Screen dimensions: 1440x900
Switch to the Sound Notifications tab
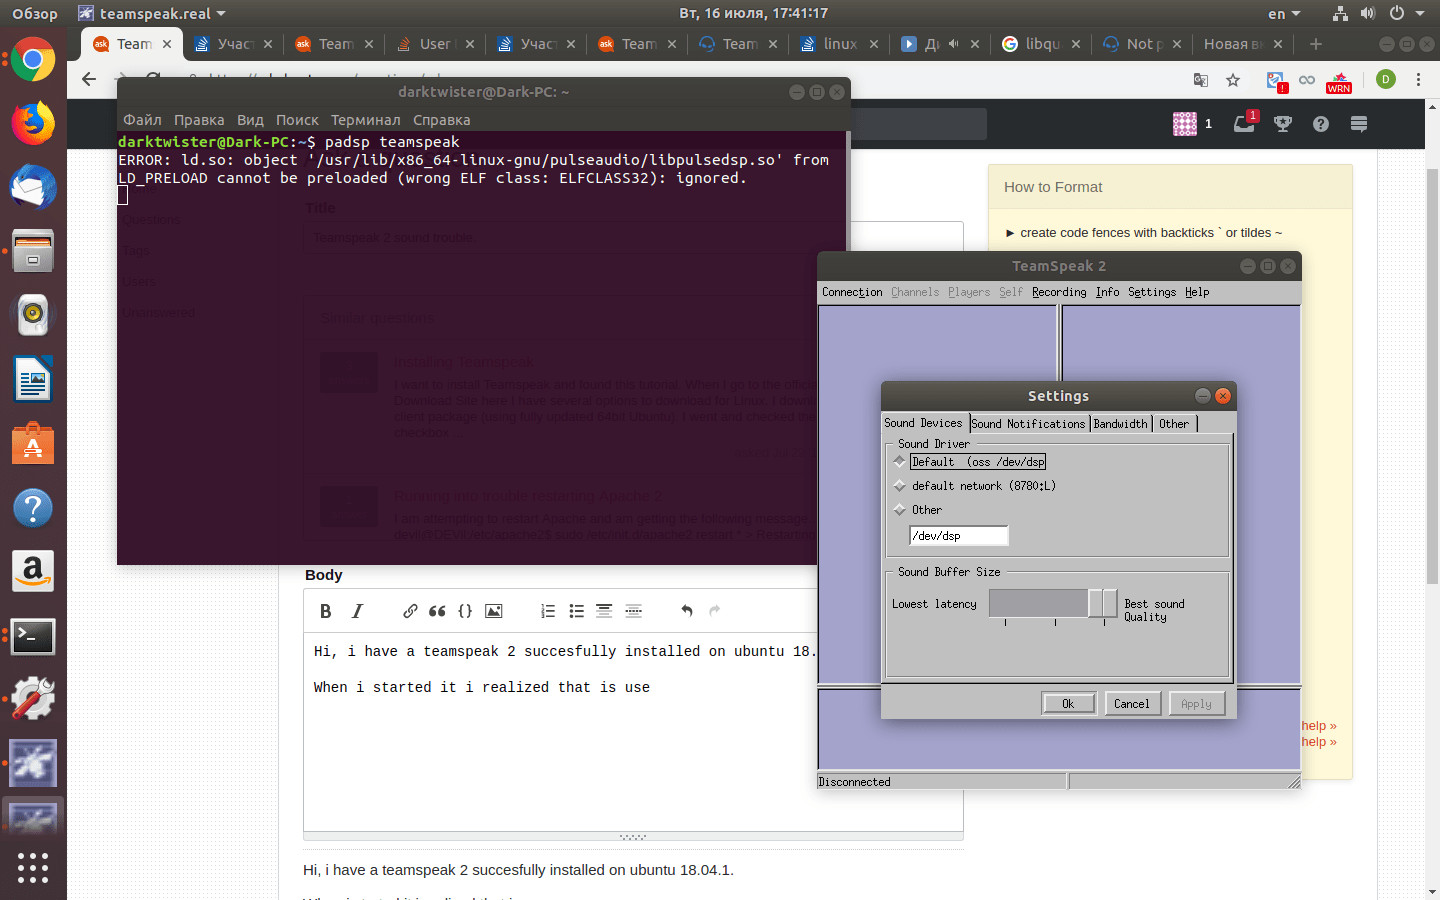[1029, 423]
